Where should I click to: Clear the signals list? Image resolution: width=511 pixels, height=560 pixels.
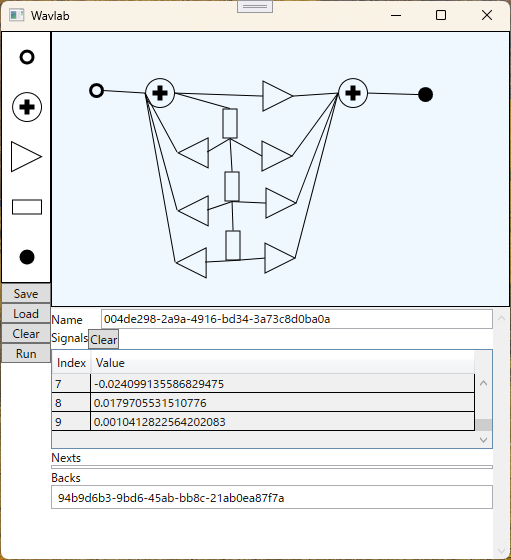click(104, 339)
